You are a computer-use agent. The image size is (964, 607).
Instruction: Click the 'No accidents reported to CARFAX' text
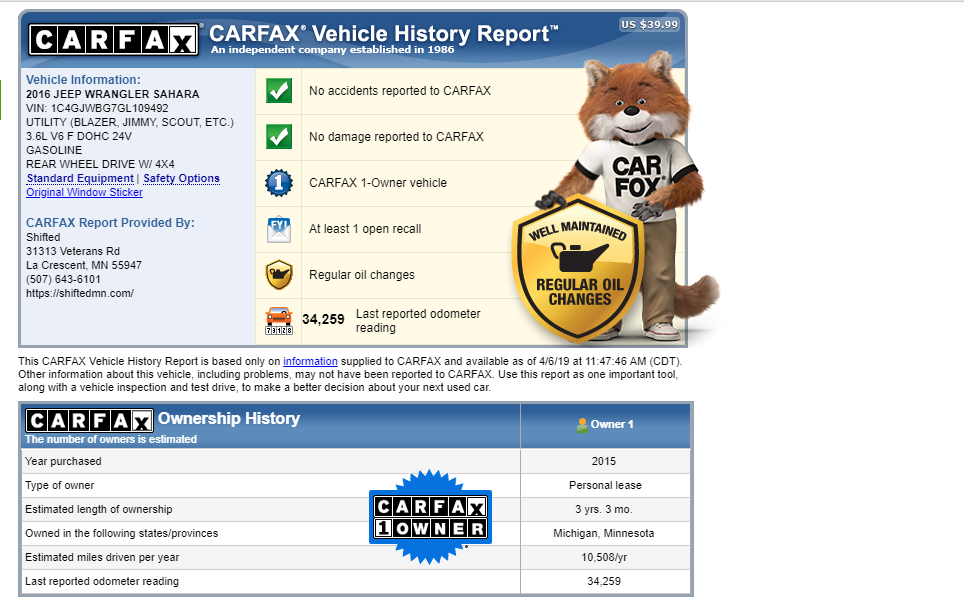(400, 91)
